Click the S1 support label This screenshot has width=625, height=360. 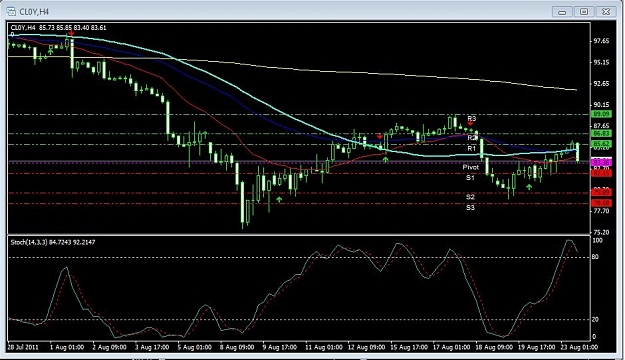point(470,177)
